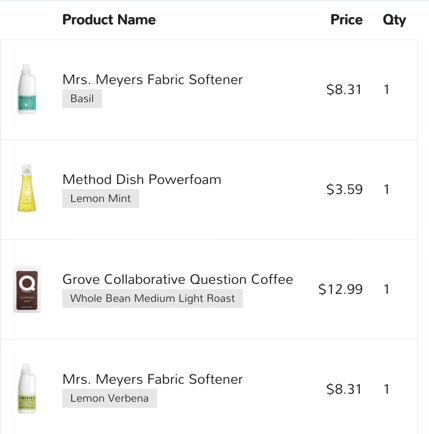This screenshot has height=434, width=429.
Task: Click the Qty column header
Action: coord(394,20)
